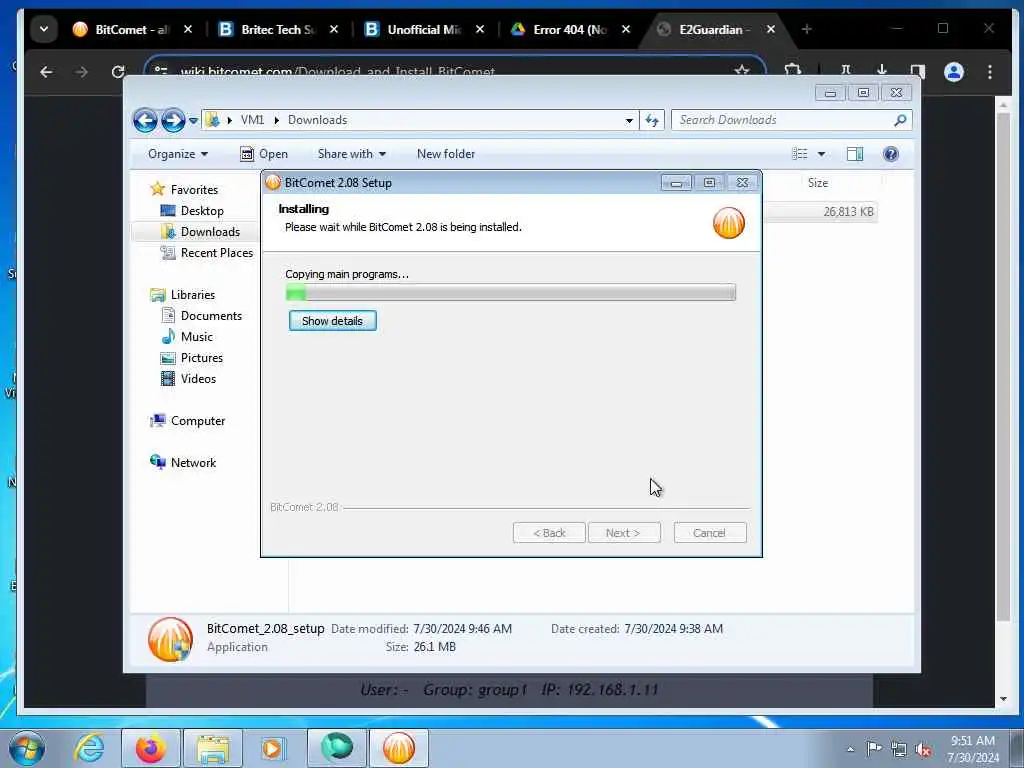This screenshot has height=768, width=1024.
Task: Open recent locations dropdown beside Explorer arrows
Action: [x=193, y=121]
